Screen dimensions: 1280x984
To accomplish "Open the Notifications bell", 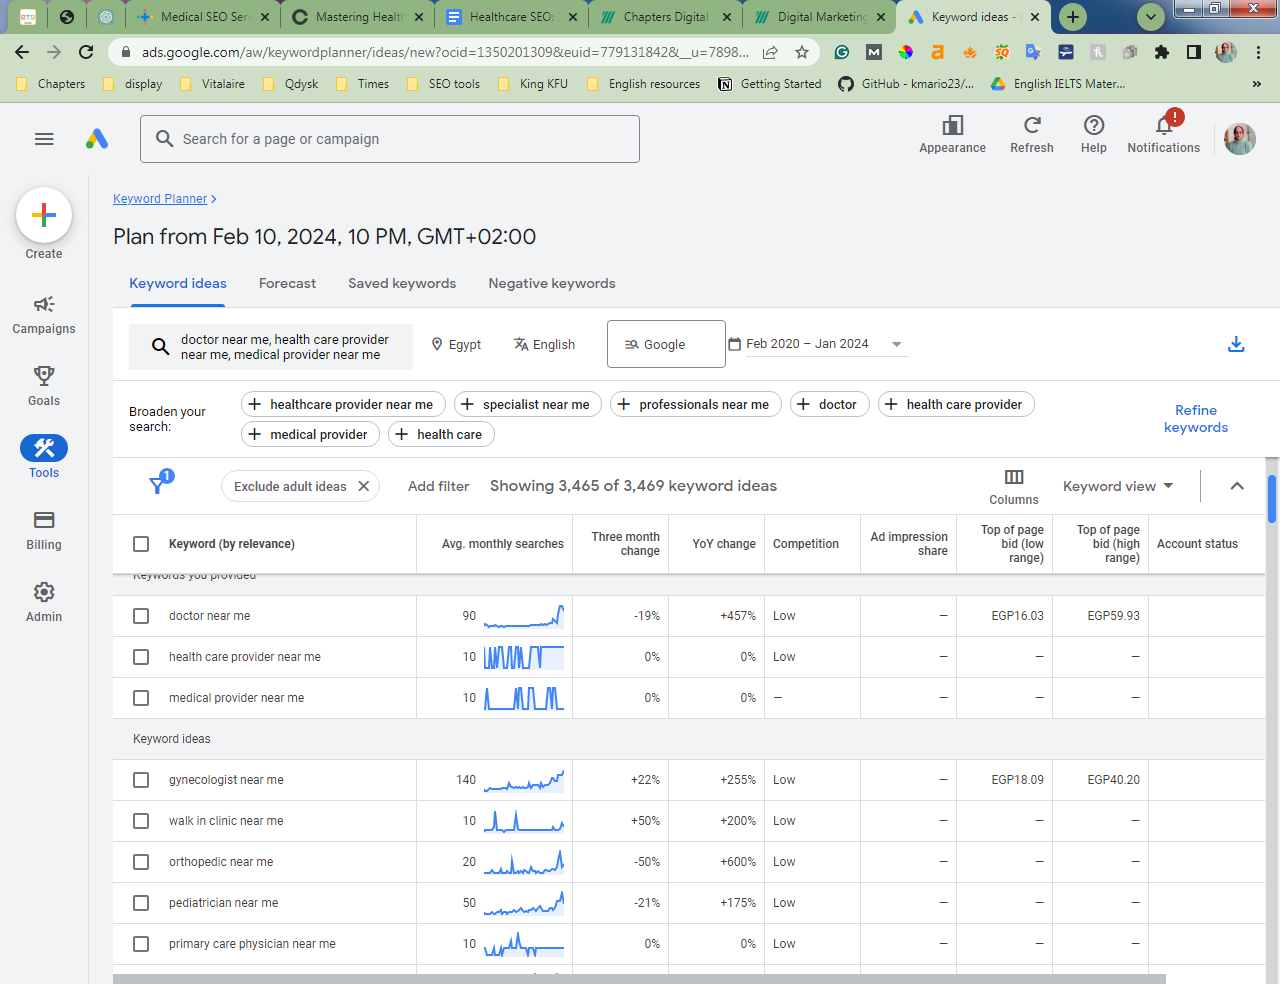I will tap(1163, 126).
